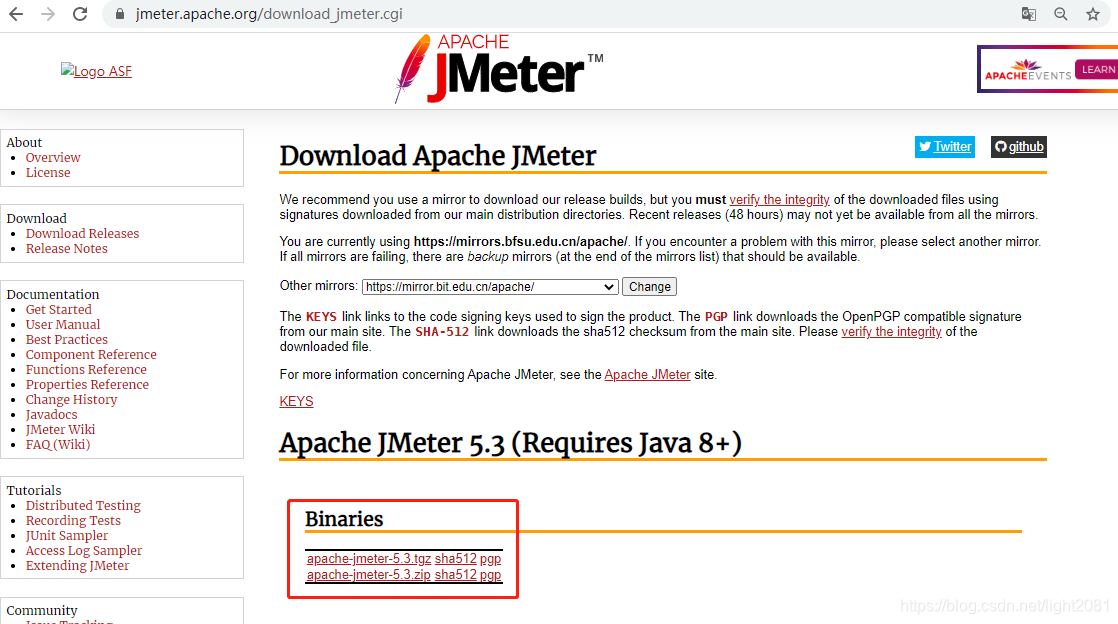Image resolution: width=1118 pixels, height=624 pixels.
Task: Open Javadocs link
Action: click(51, 414)
